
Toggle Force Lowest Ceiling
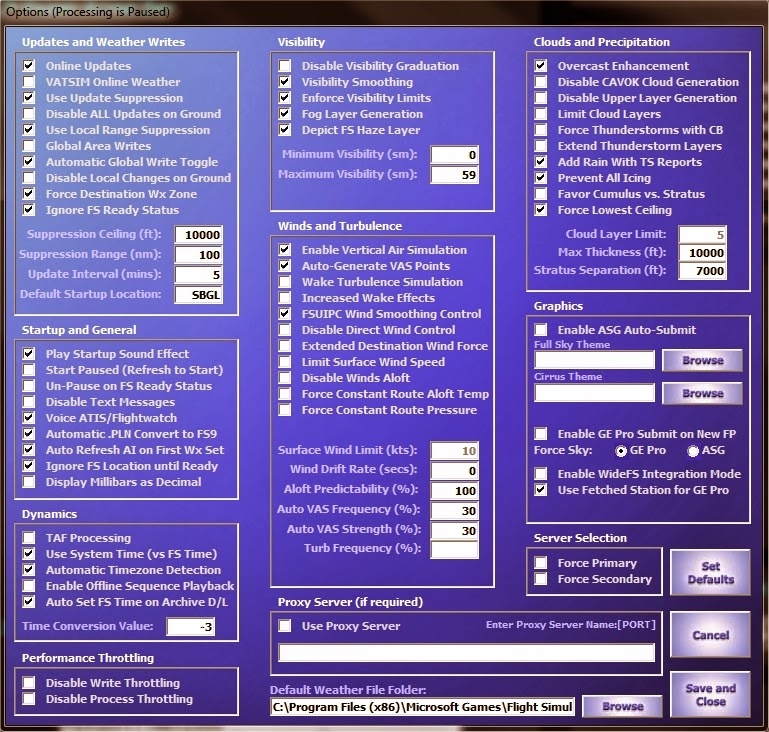pyautogui.click(x=540, y=210)
